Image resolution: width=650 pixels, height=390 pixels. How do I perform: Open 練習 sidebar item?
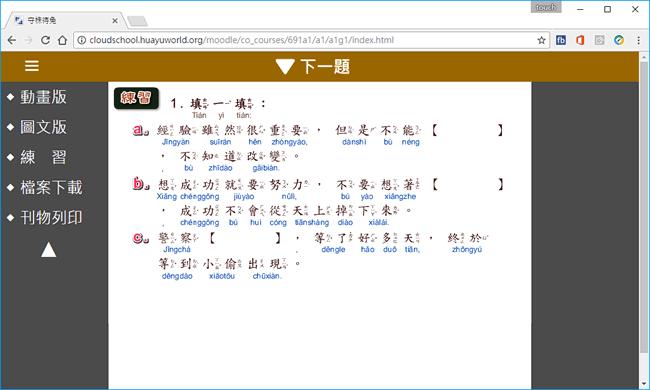click(43, 157)
